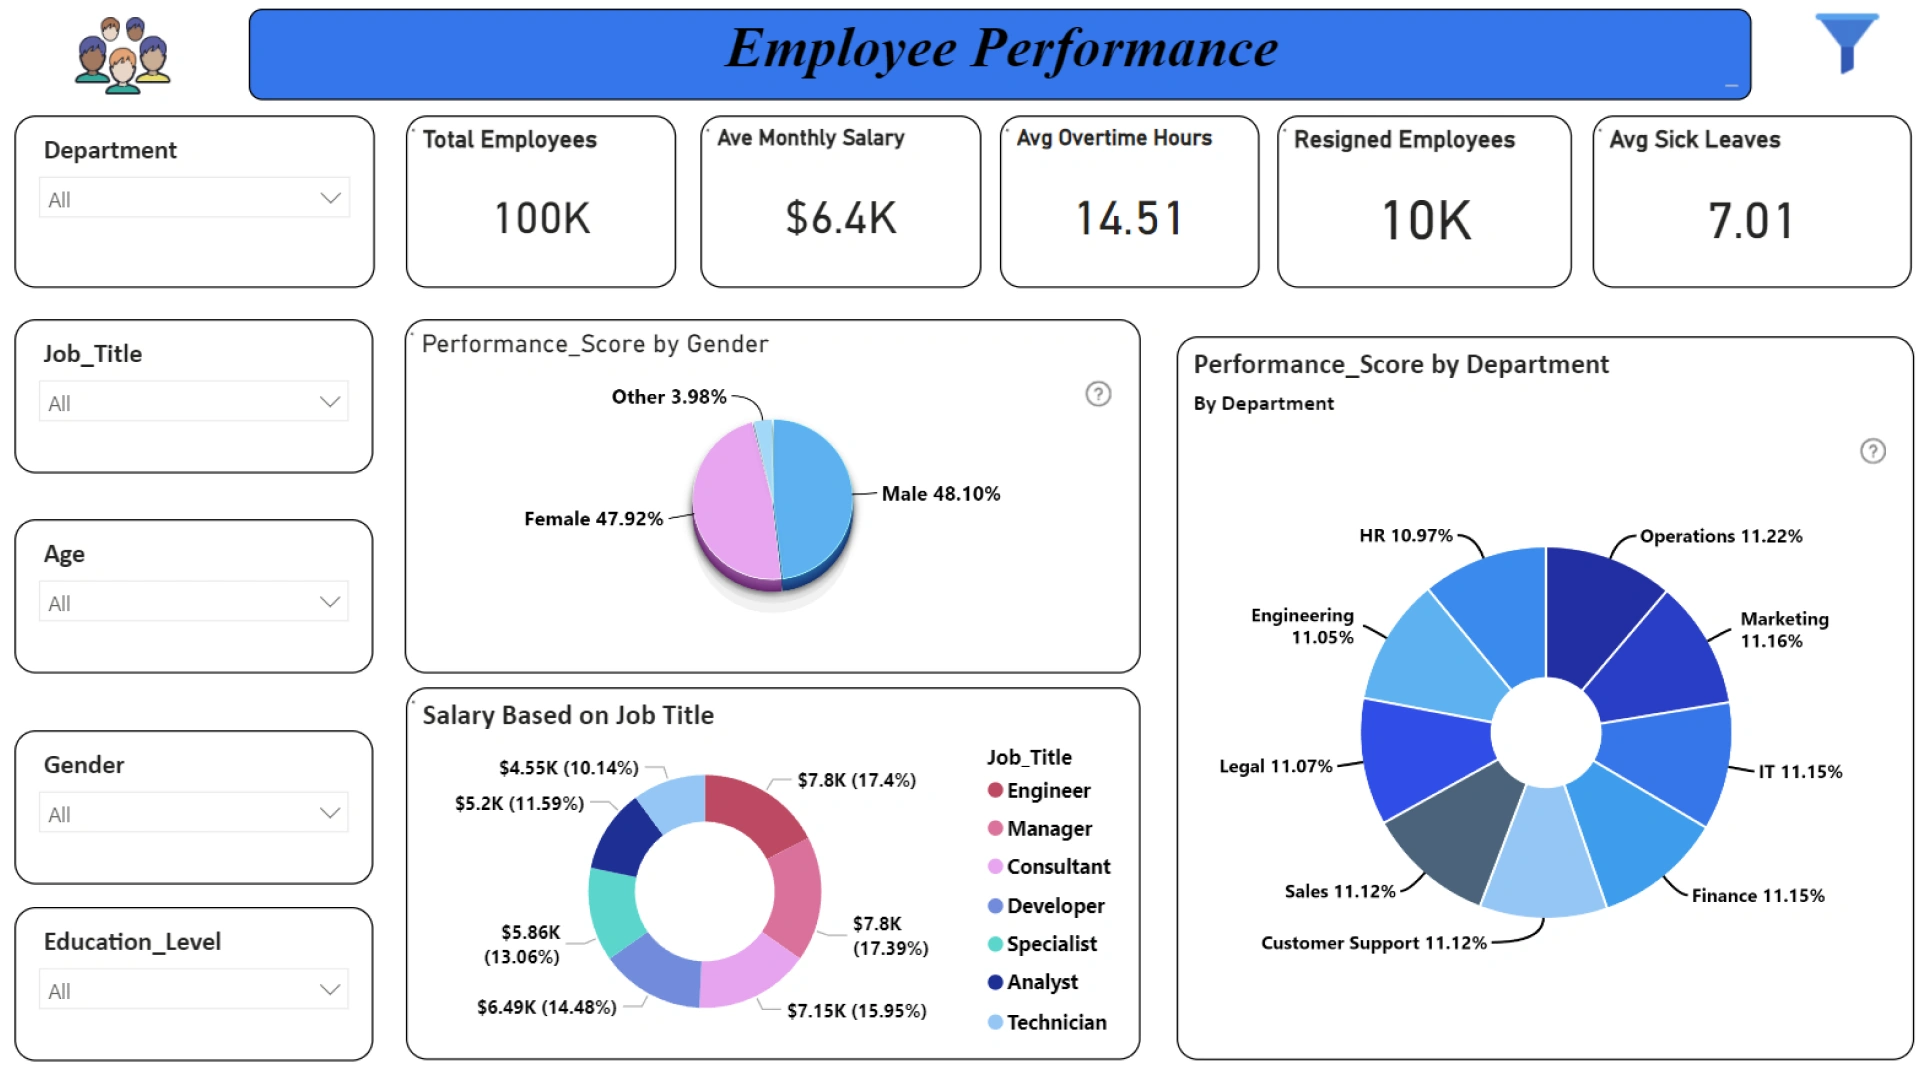
Task: Expand the Gender dropdown
Action: pyautogui.click(x=194, y=813)
